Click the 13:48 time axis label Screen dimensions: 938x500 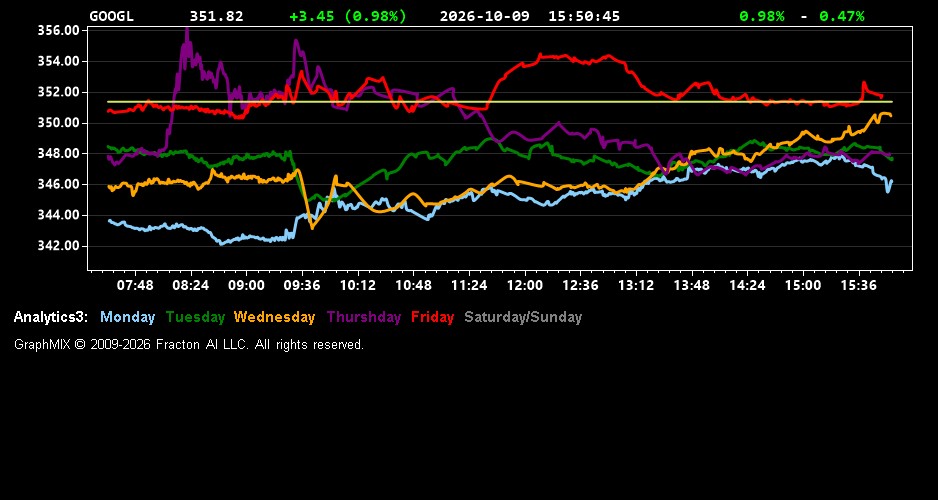pos(692,285)
